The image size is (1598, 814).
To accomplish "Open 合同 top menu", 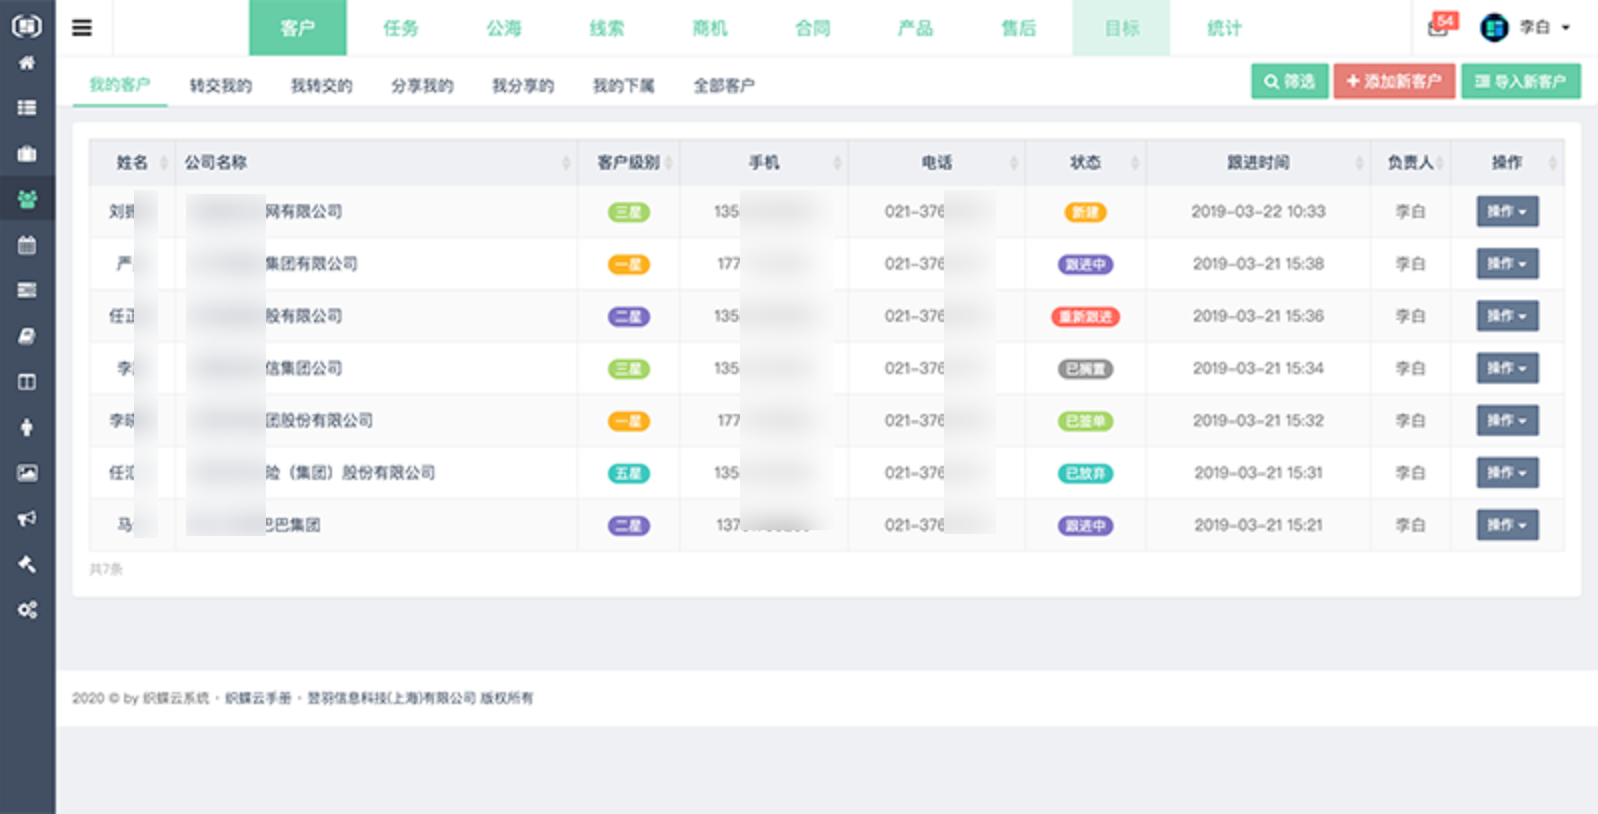I will pyautogui.click(x=813, y=28).
